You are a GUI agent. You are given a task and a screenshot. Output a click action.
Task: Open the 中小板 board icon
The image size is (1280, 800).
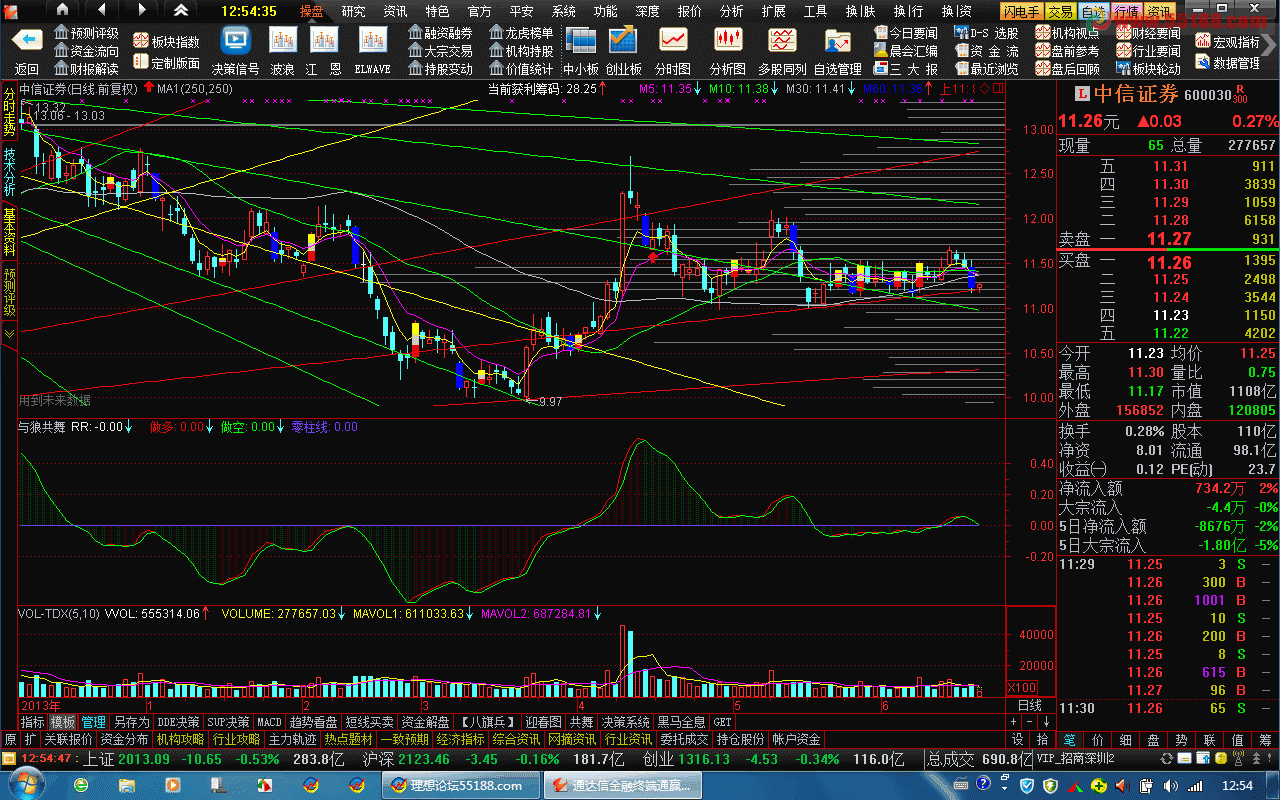pos(580,40)
